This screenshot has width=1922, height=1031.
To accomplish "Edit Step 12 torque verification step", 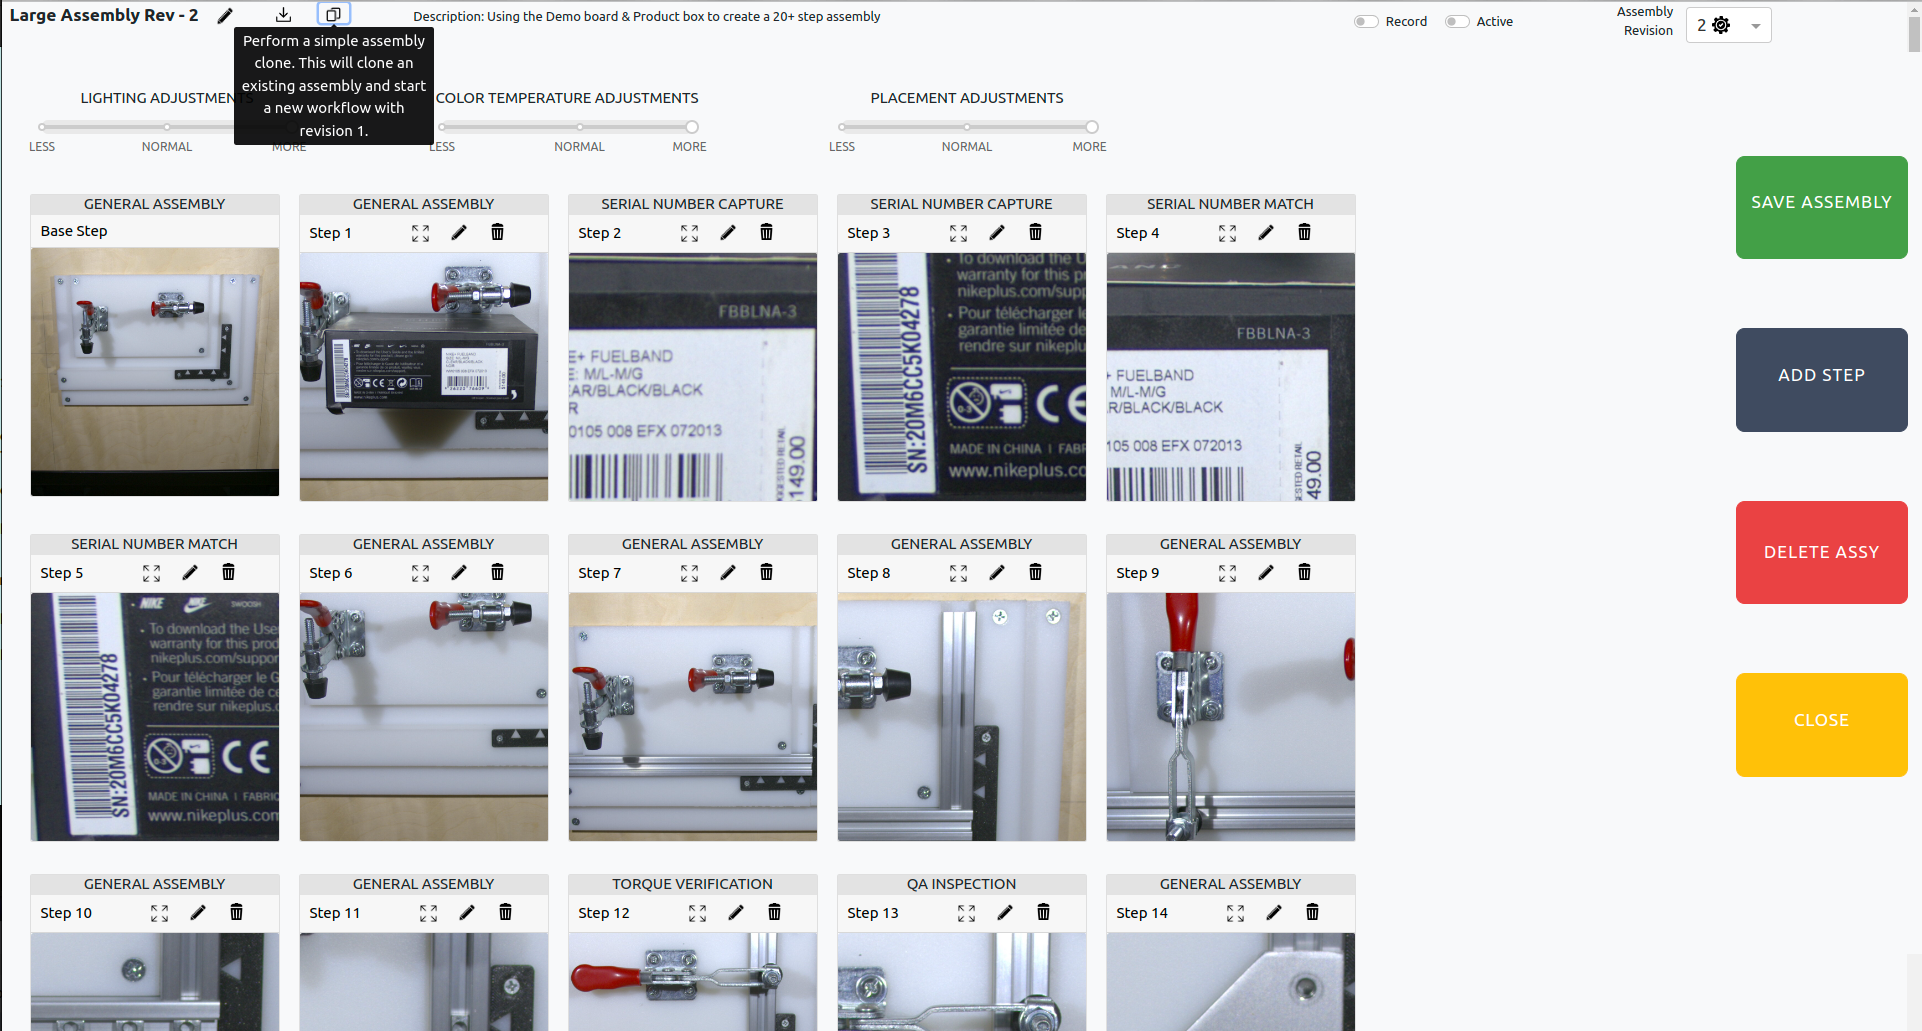I will point(736,913).
